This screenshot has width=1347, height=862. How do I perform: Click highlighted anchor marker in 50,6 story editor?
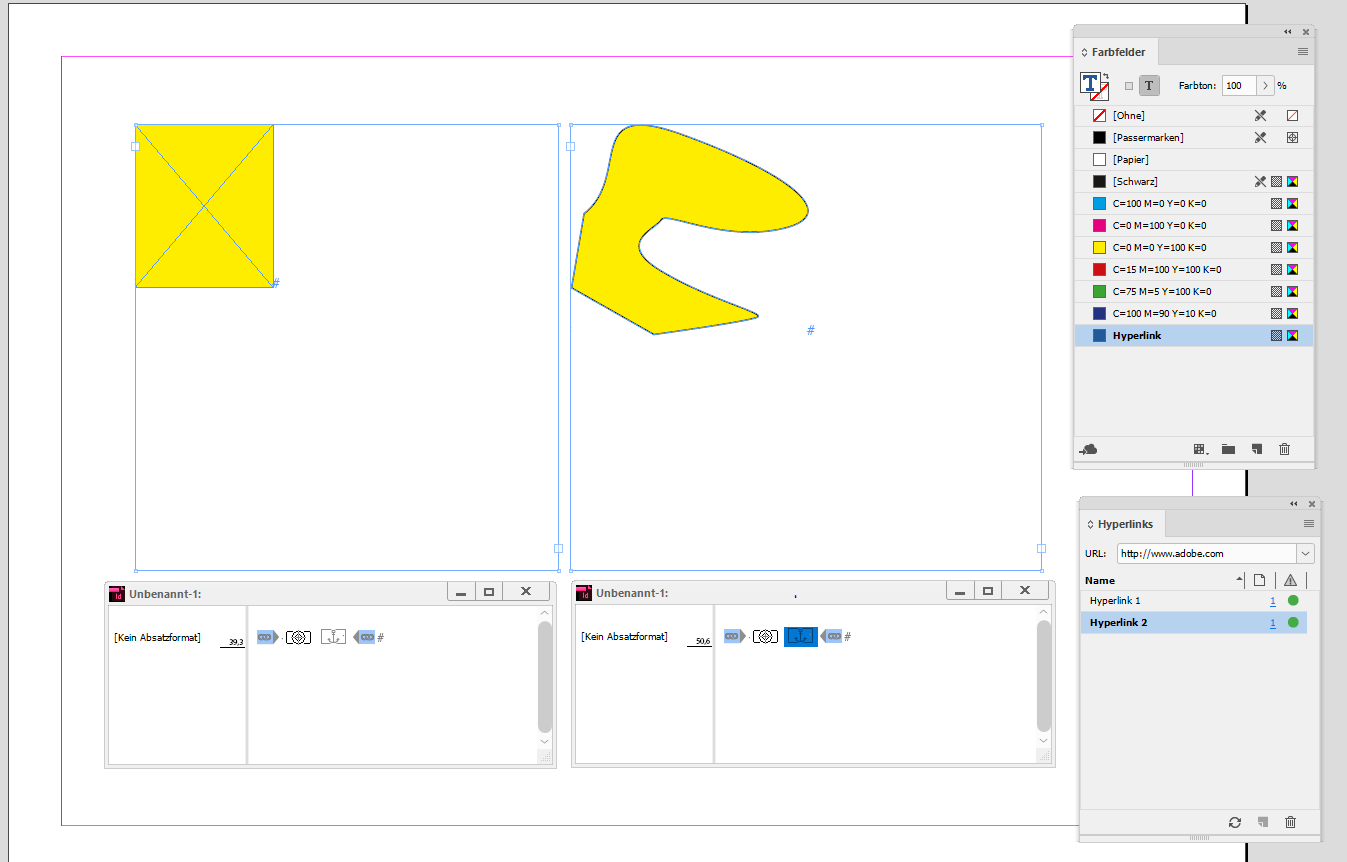pyautogui.click(x=801, y=636)
